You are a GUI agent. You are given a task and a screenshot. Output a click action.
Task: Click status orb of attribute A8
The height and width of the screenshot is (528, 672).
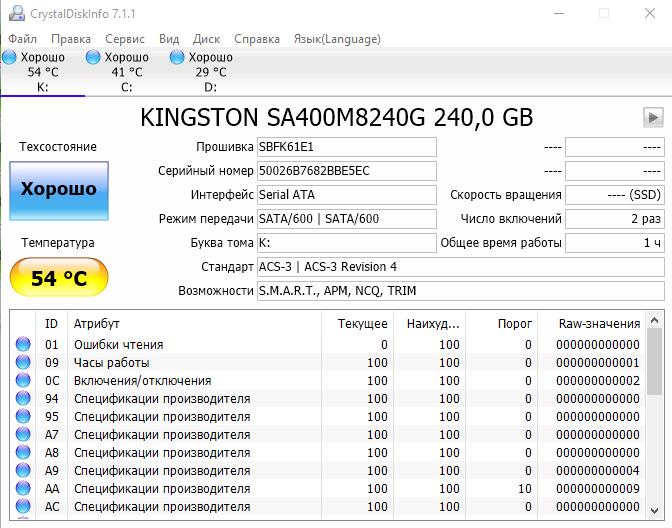click(x=23, y=452)
